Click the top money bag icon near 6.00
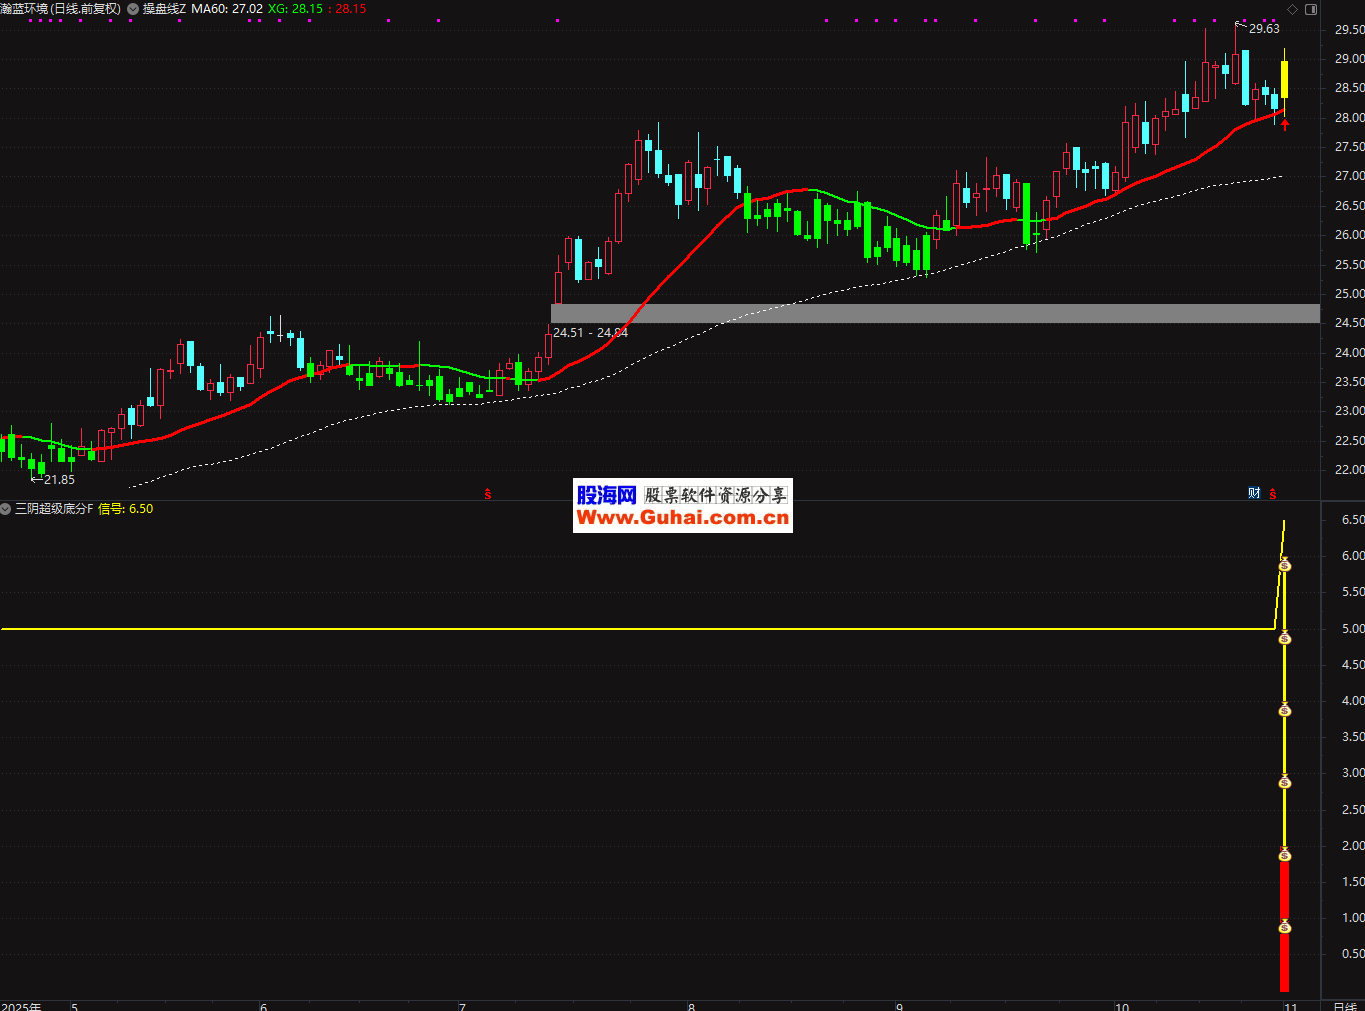The height and width of the screenshot is (1011, 1365). tap(1285, 565)
